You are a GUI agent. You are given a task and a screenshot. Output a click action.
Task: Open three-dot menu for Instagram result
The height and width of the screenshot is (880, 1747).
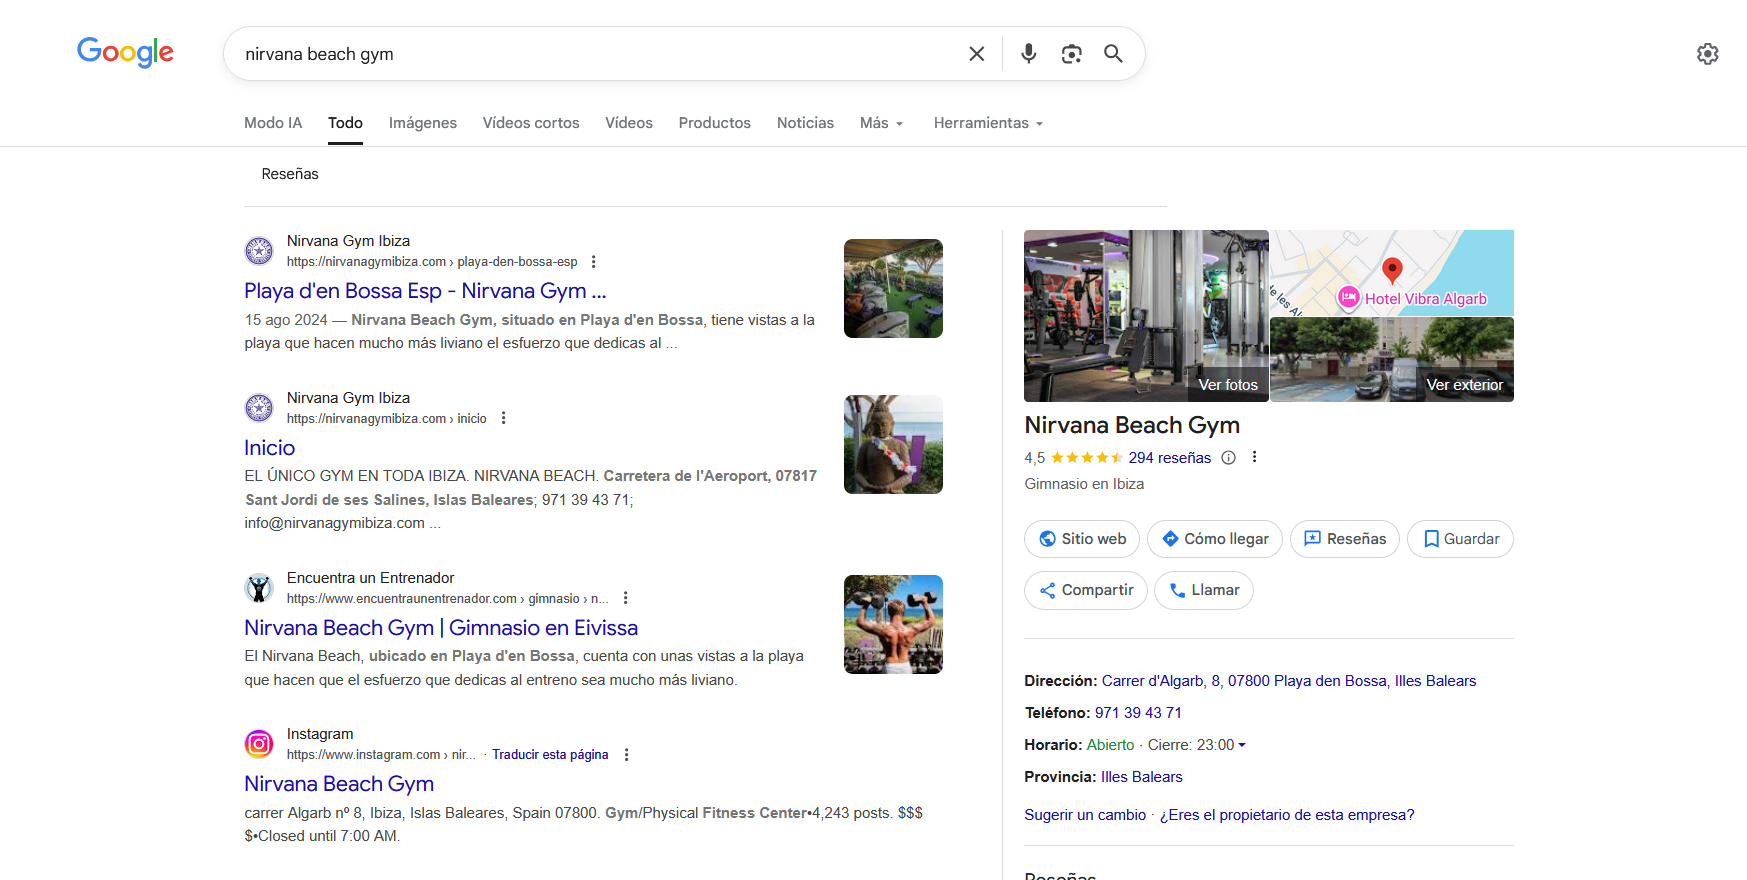point(626,755)
